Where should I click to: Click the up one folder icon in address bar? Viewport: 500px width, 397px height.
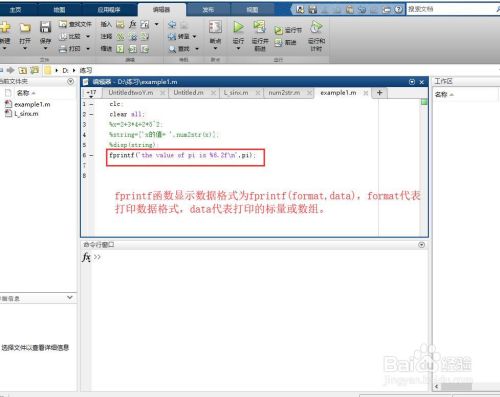[22, 70]
